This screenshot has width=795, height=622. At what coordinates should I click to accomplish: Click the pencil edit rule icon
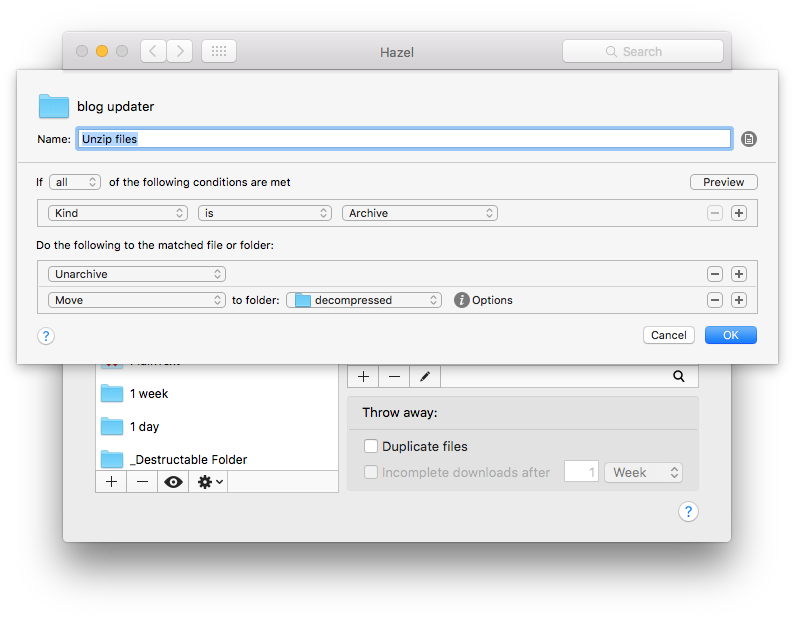pos(425,377)
